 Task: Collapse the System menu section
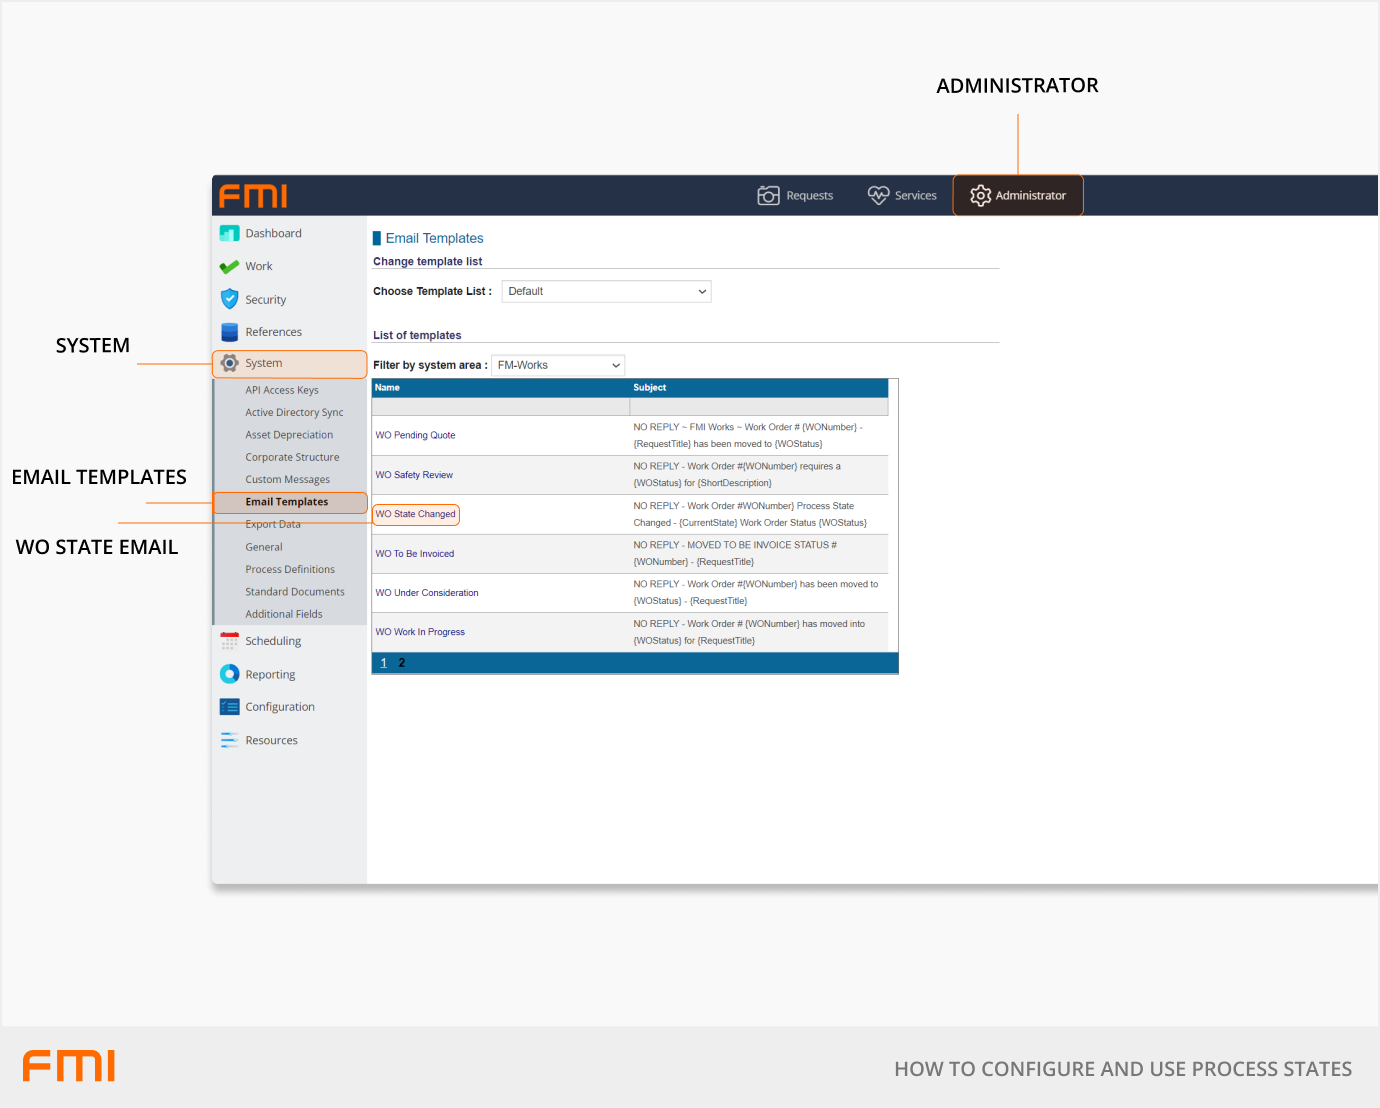point(264,363)
